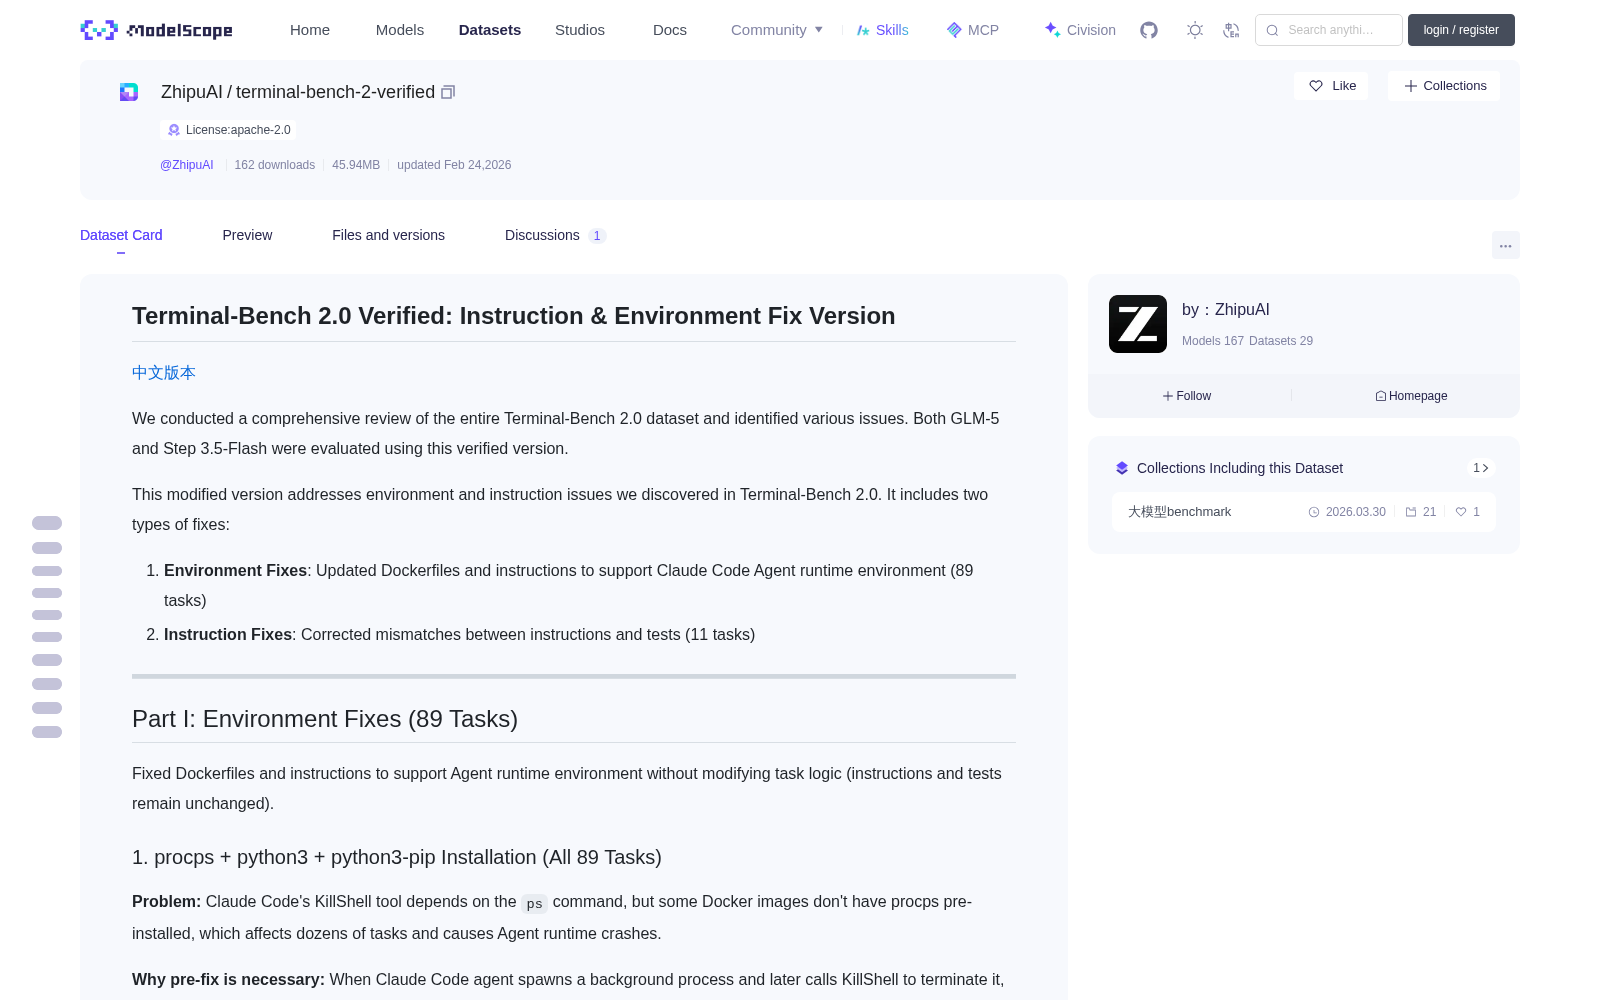Viewport: 1600px width, 1000px height.
Task: Switch to Discussions tab
Action: [555, 235]
